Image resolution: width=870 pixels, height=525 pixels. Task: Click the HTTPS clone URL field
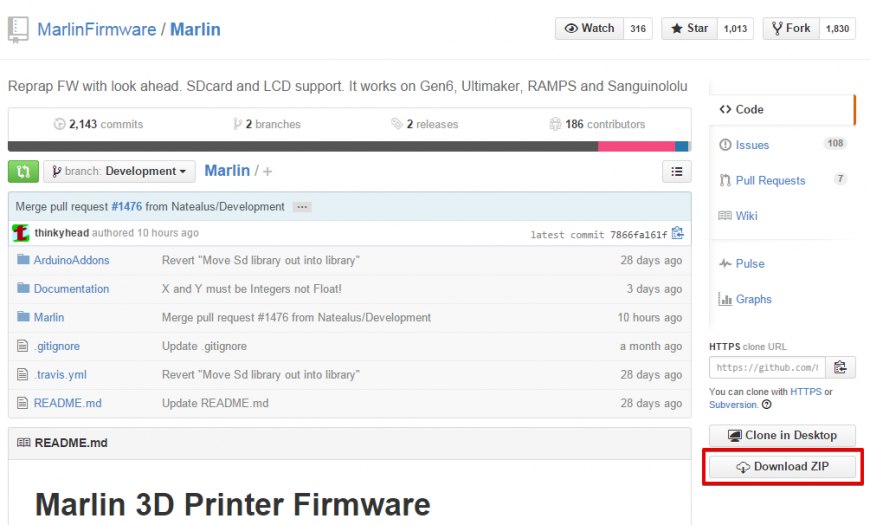click(767, 367)
